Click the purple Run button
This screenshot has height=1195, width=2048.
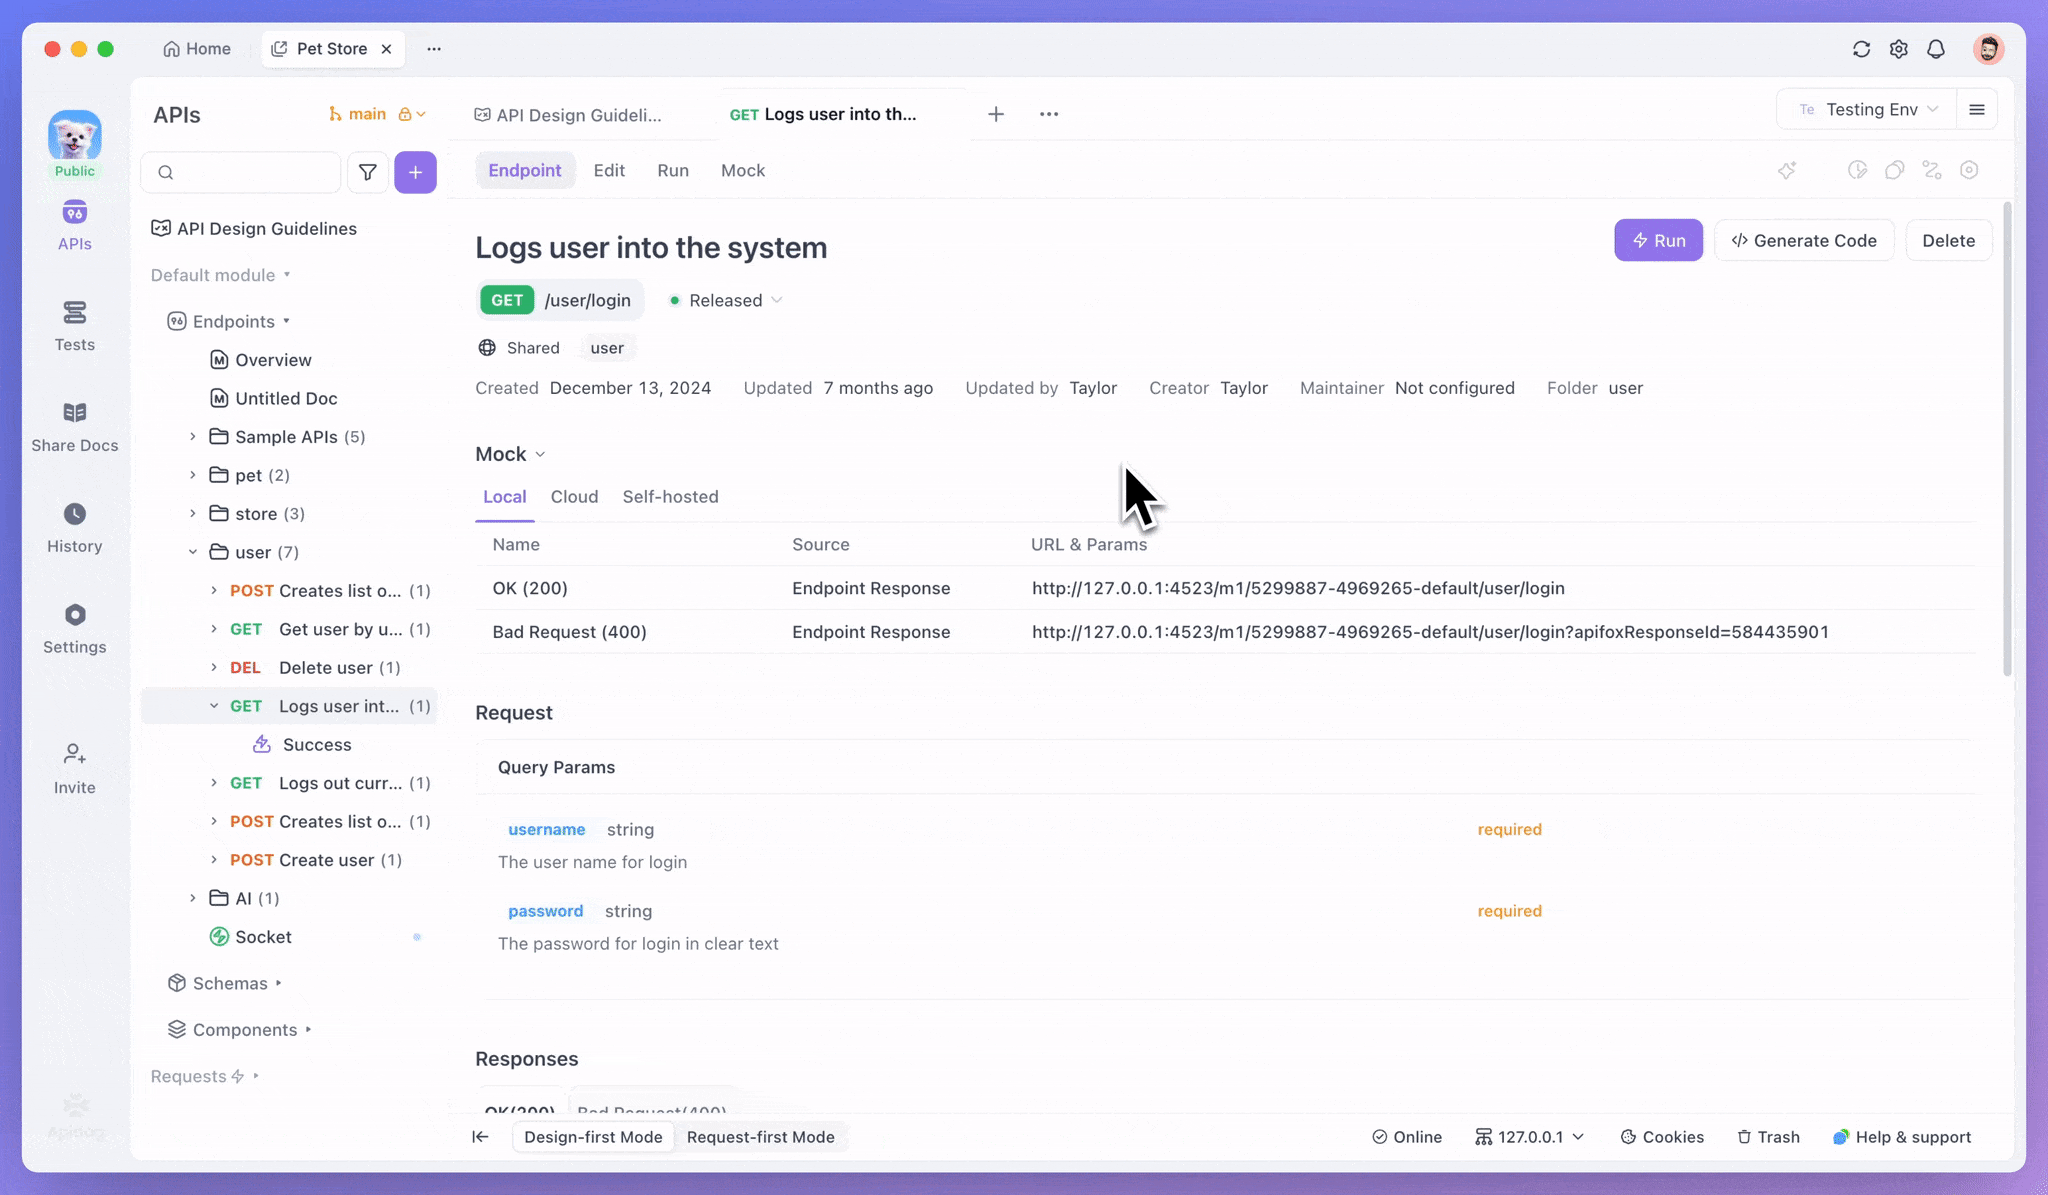tap(1658, 241)
